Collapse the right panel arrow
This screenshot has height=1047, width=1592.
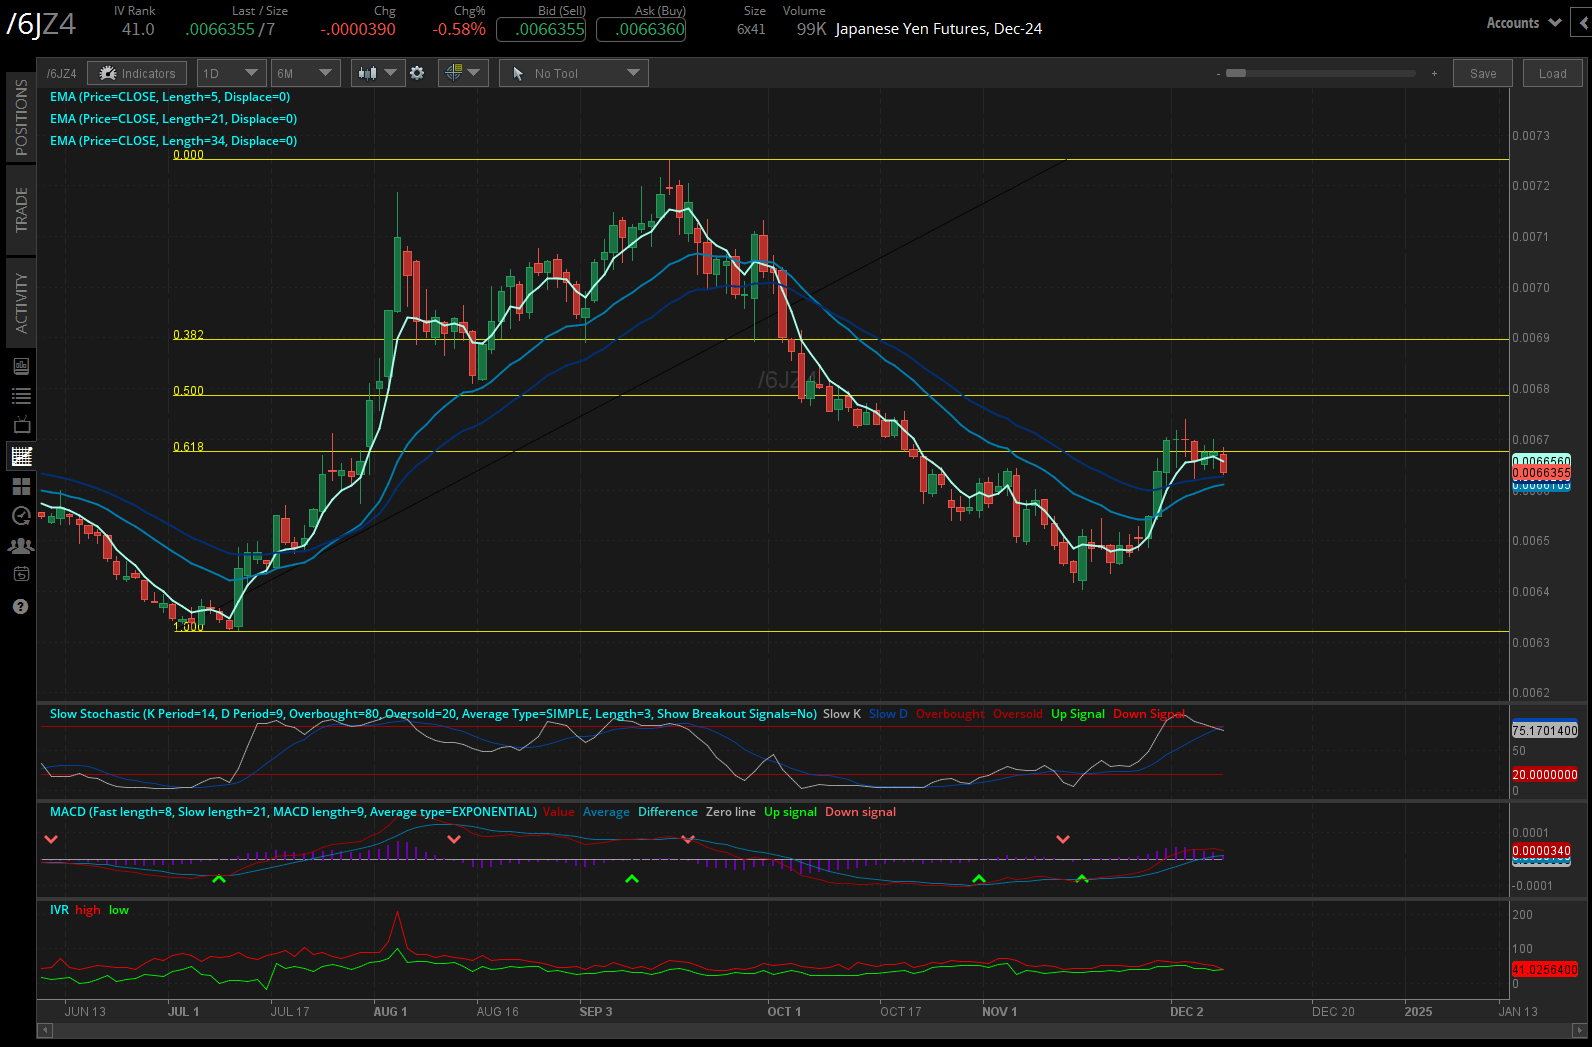[x=1582, y=23]
